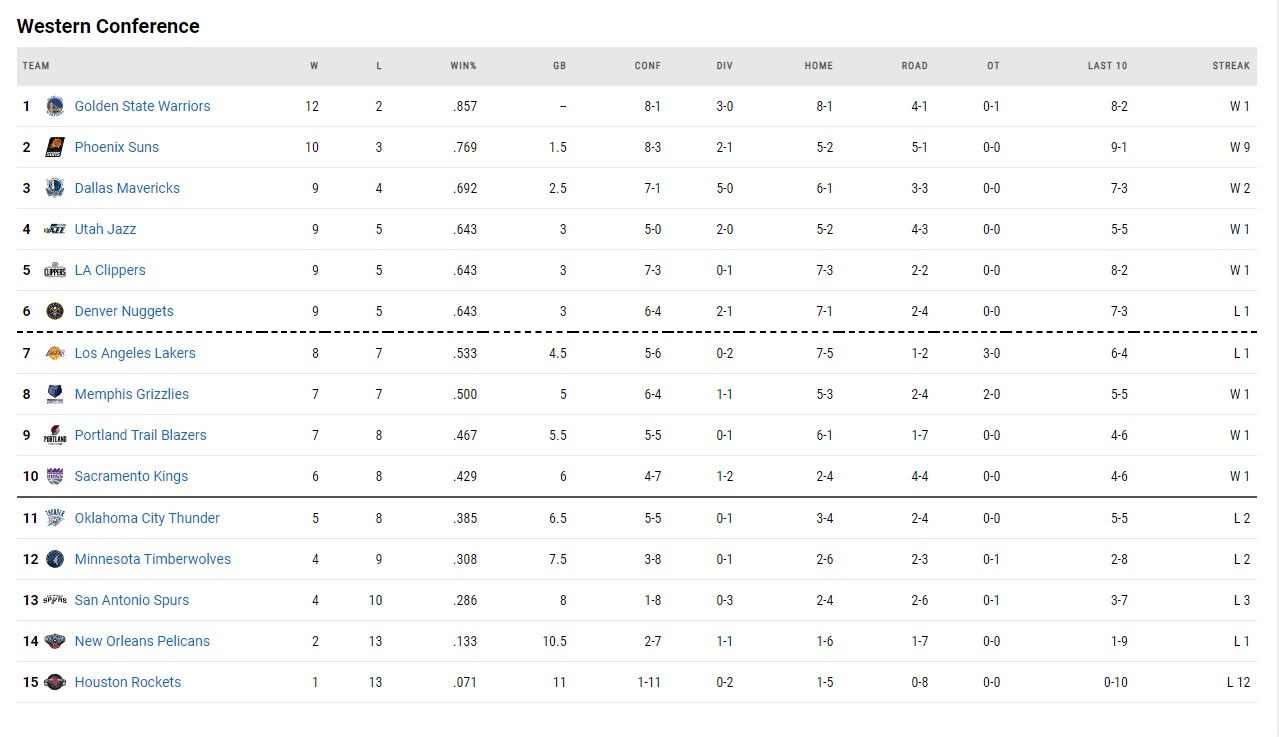1279x737 pixels.
Task: Click the Utah Jazz logo icon
Action: point(55,229)
